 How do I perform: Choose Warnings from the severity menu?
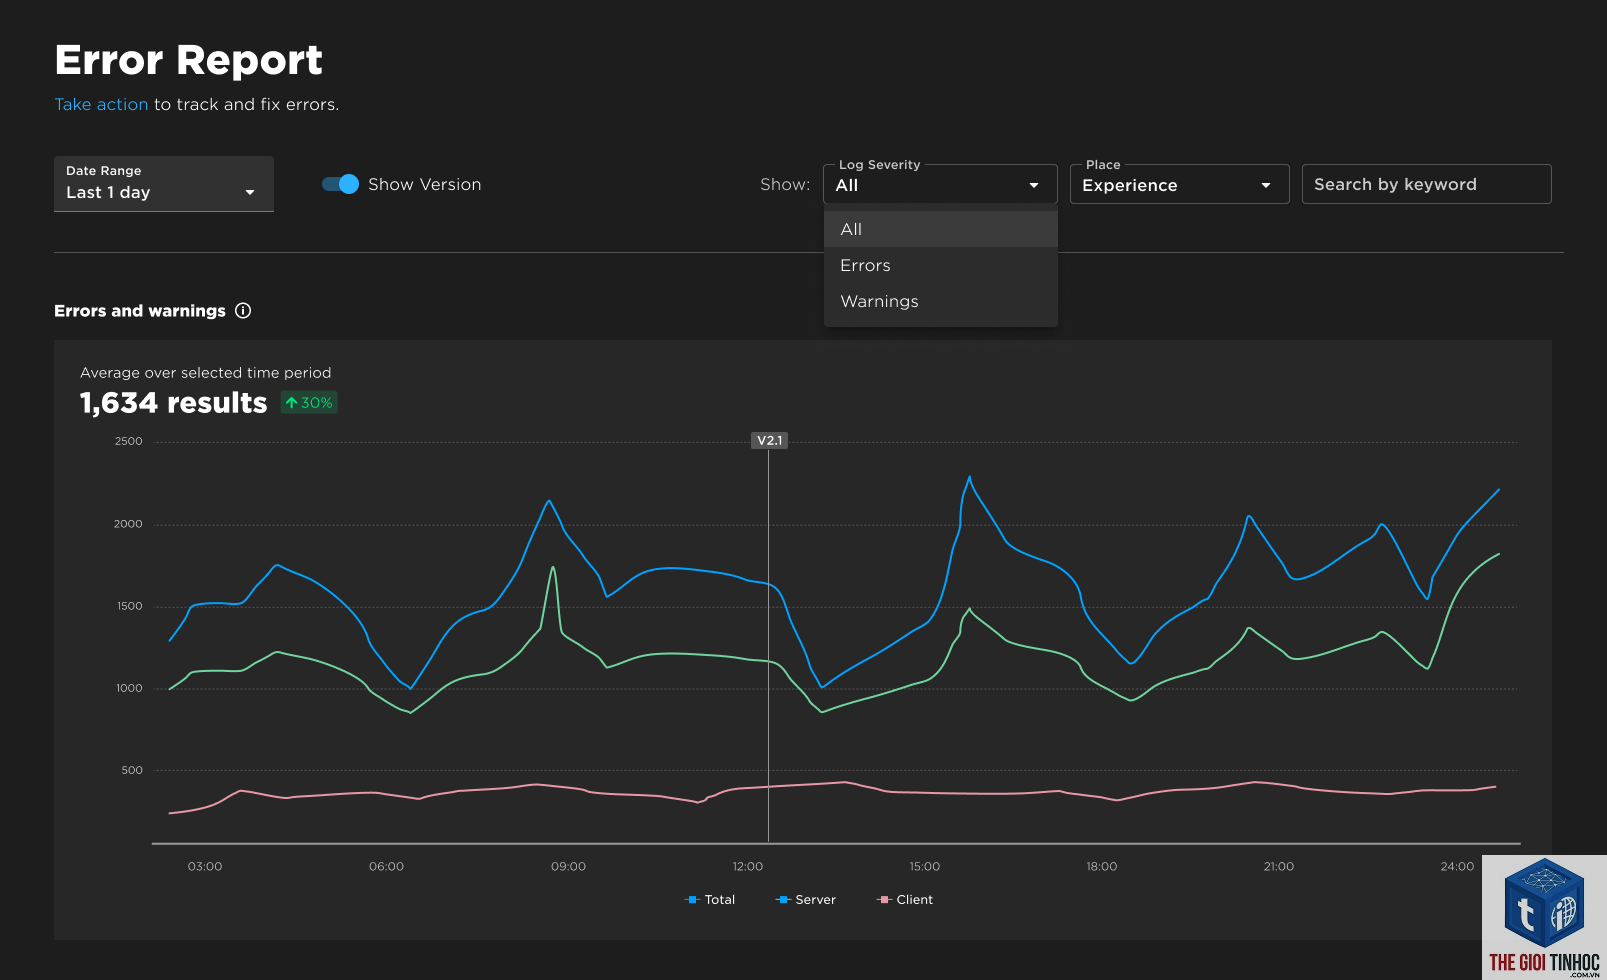[940, 301]
